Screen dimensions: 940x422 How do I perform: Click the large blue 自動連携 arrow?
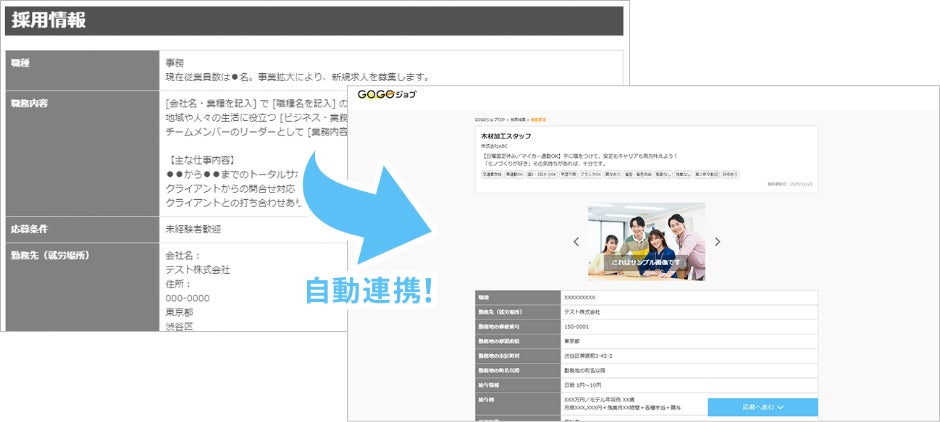pyautogui.click(x=367, y=208)
